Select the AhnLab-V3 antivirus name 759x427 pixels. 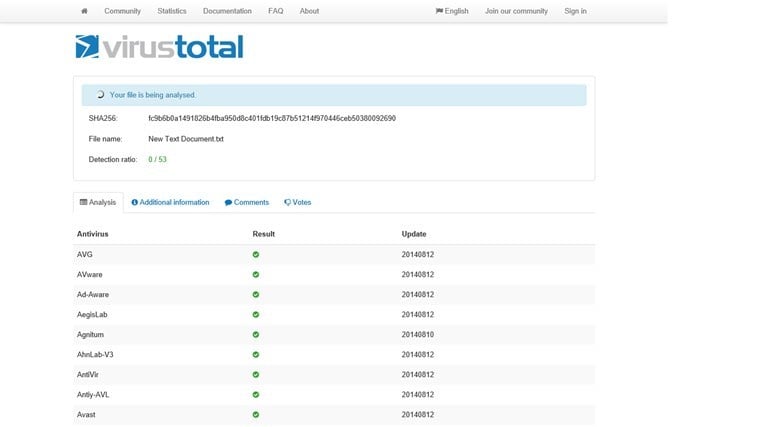[x=95, y=354]
